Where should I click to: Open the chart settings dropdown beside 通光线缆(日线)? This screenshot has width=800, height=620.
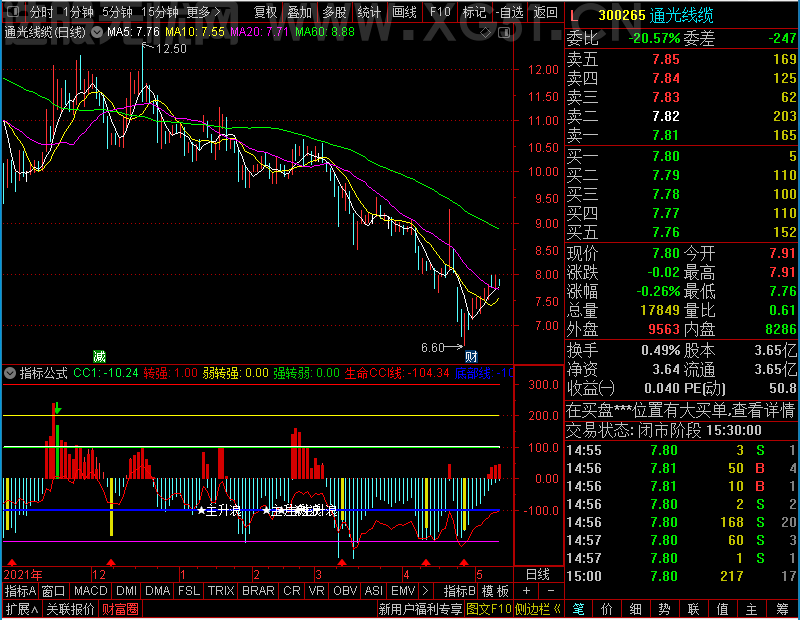(96, 32)
